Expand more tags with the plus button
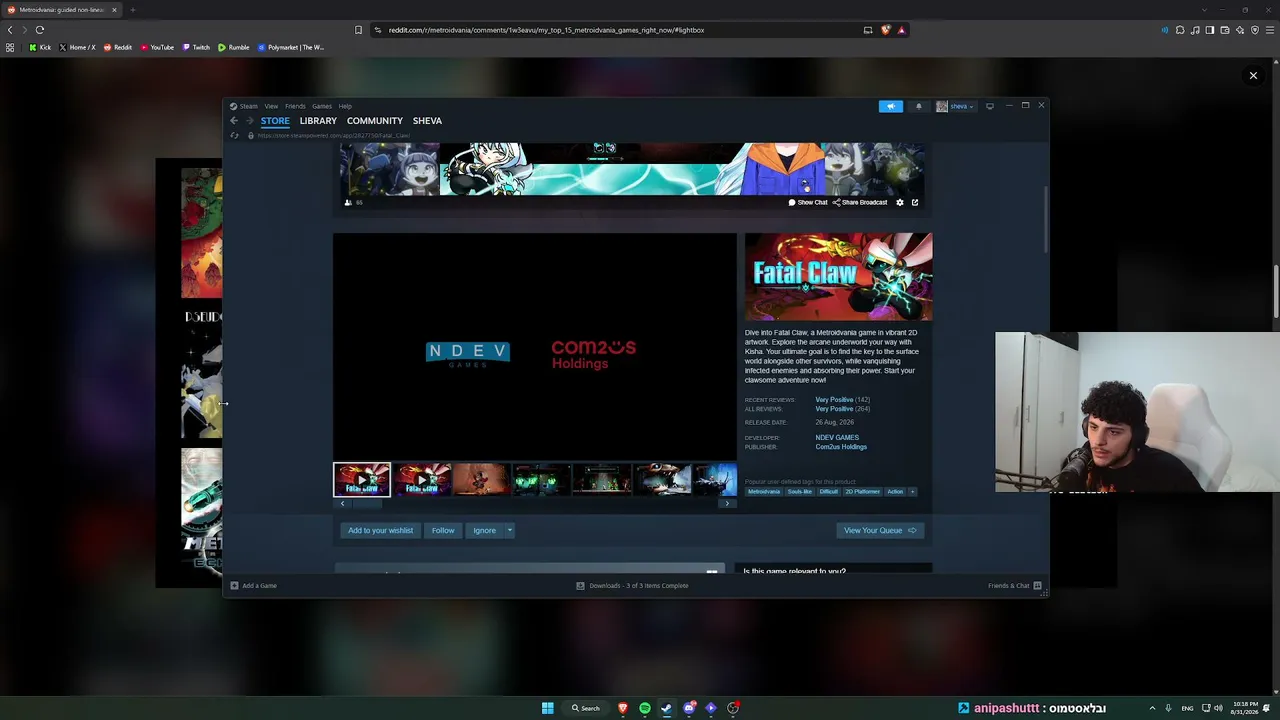Image resolution: width=1280 pixels, height=720 pixels. tap(912, 492)
